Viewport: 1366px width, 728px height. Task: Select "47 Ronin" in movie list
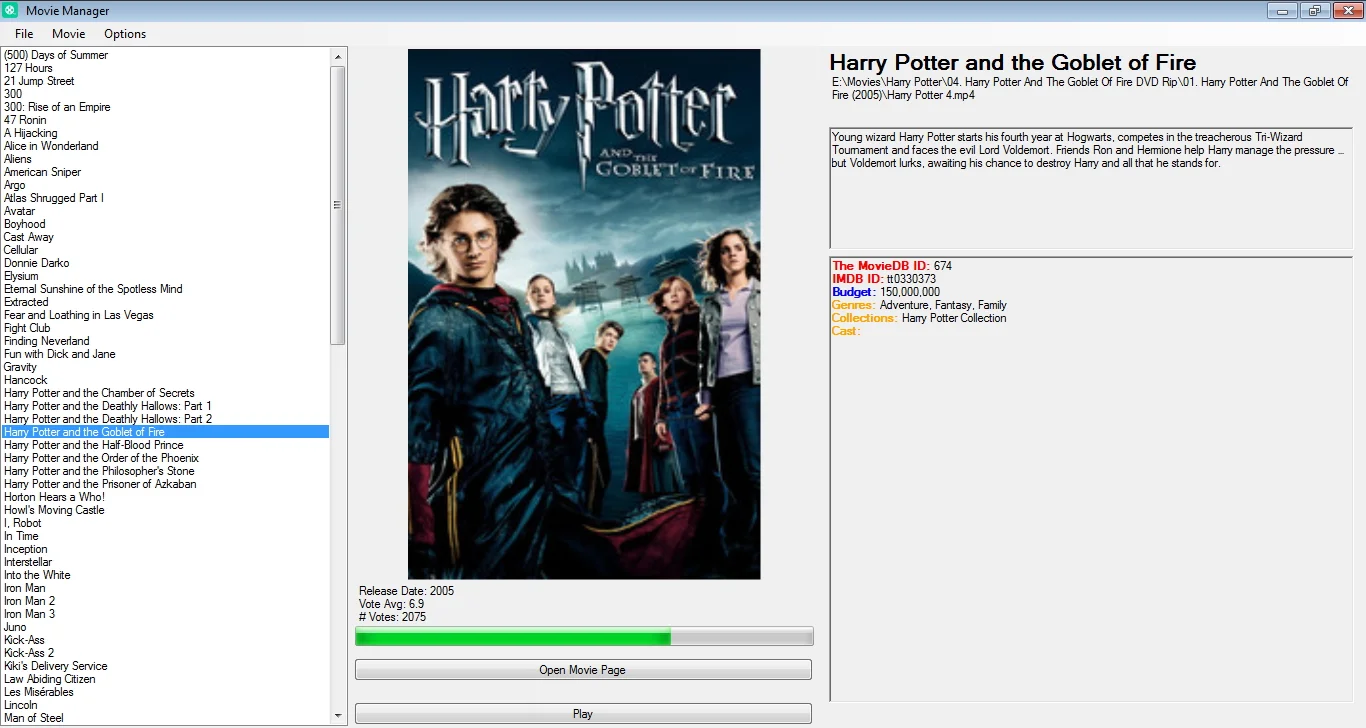(165, 120)
